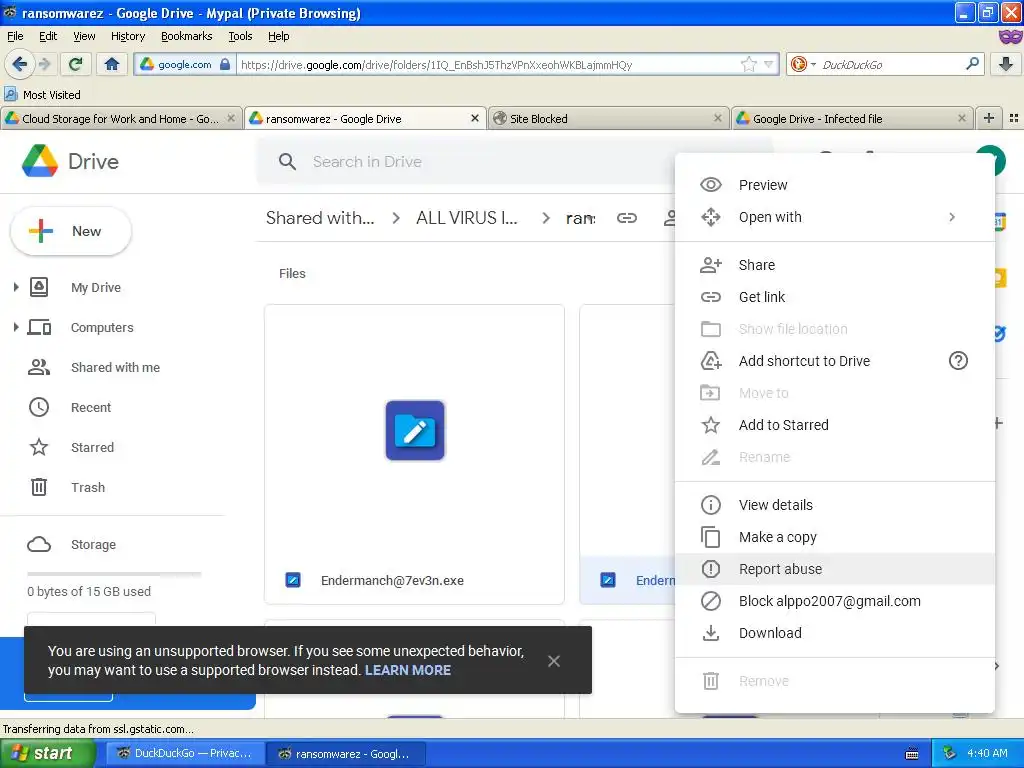Viewport: 1024px width, 768px height.
Task: Open Shared with me in the sidebar
Action: pyautogui.click(x=115, y=367)
